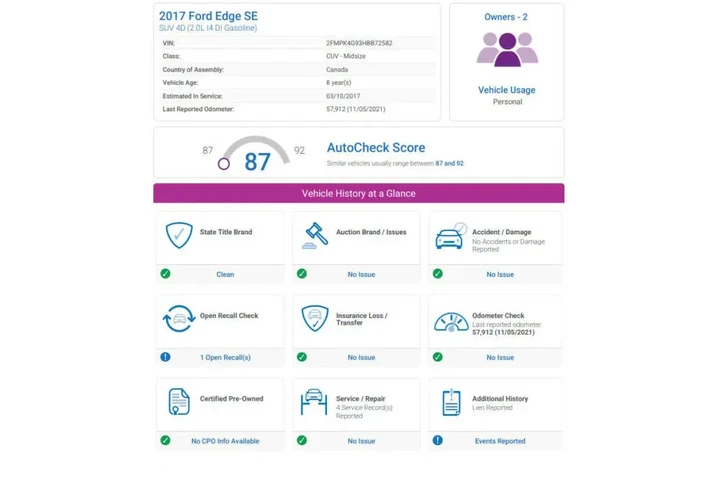Viewport: 720px width, 480px height.
Task: Click the Vehicle Usage label
Action: [507, 90]
